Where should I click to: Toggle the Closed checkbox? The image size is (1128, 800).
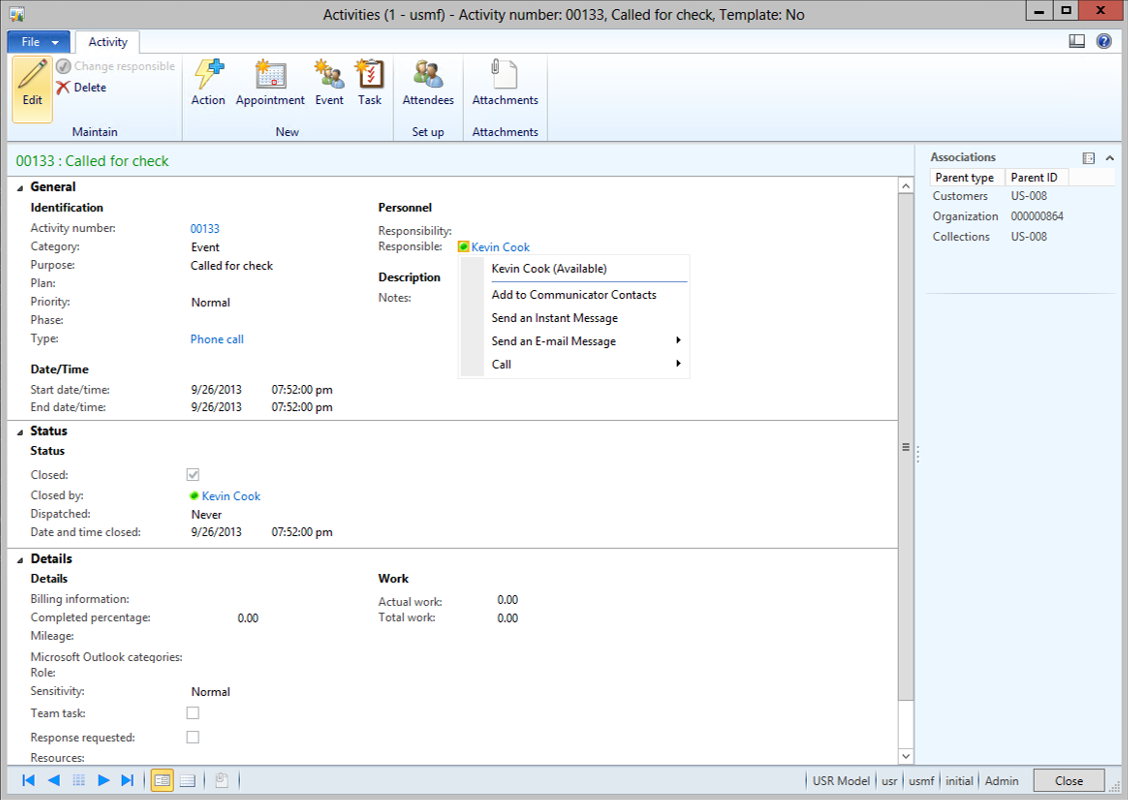click(193, 475)
